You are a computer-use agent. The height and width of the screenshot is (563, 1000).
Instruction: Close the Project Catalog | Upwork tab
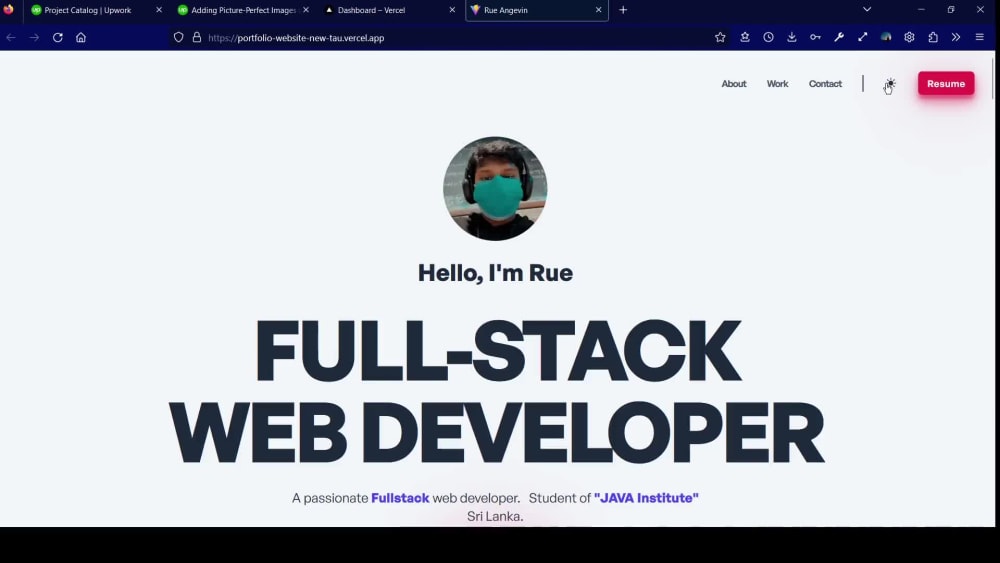159,10
